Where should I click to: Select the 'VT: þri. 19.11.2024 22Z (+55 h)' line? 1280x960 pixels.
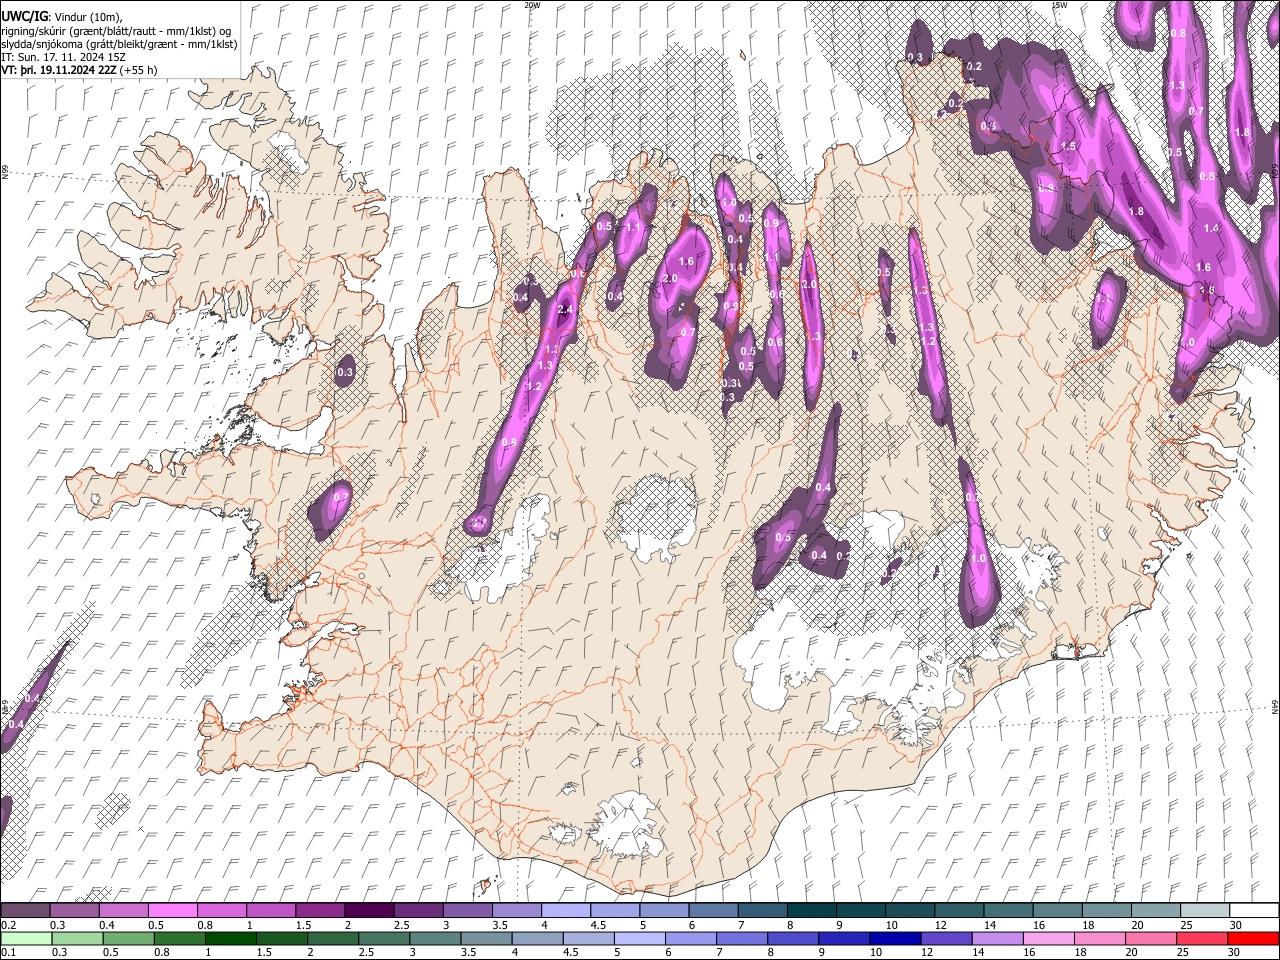[79, 70]
